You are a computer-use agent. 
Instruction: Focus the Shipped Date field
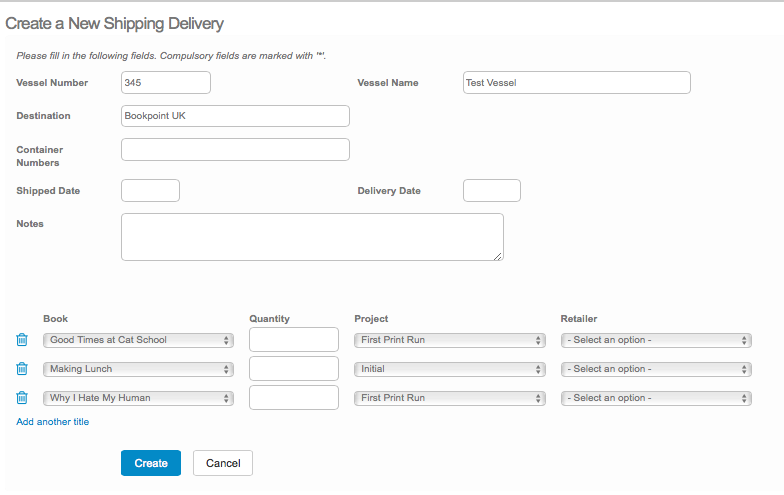click(x=150, y=191)
